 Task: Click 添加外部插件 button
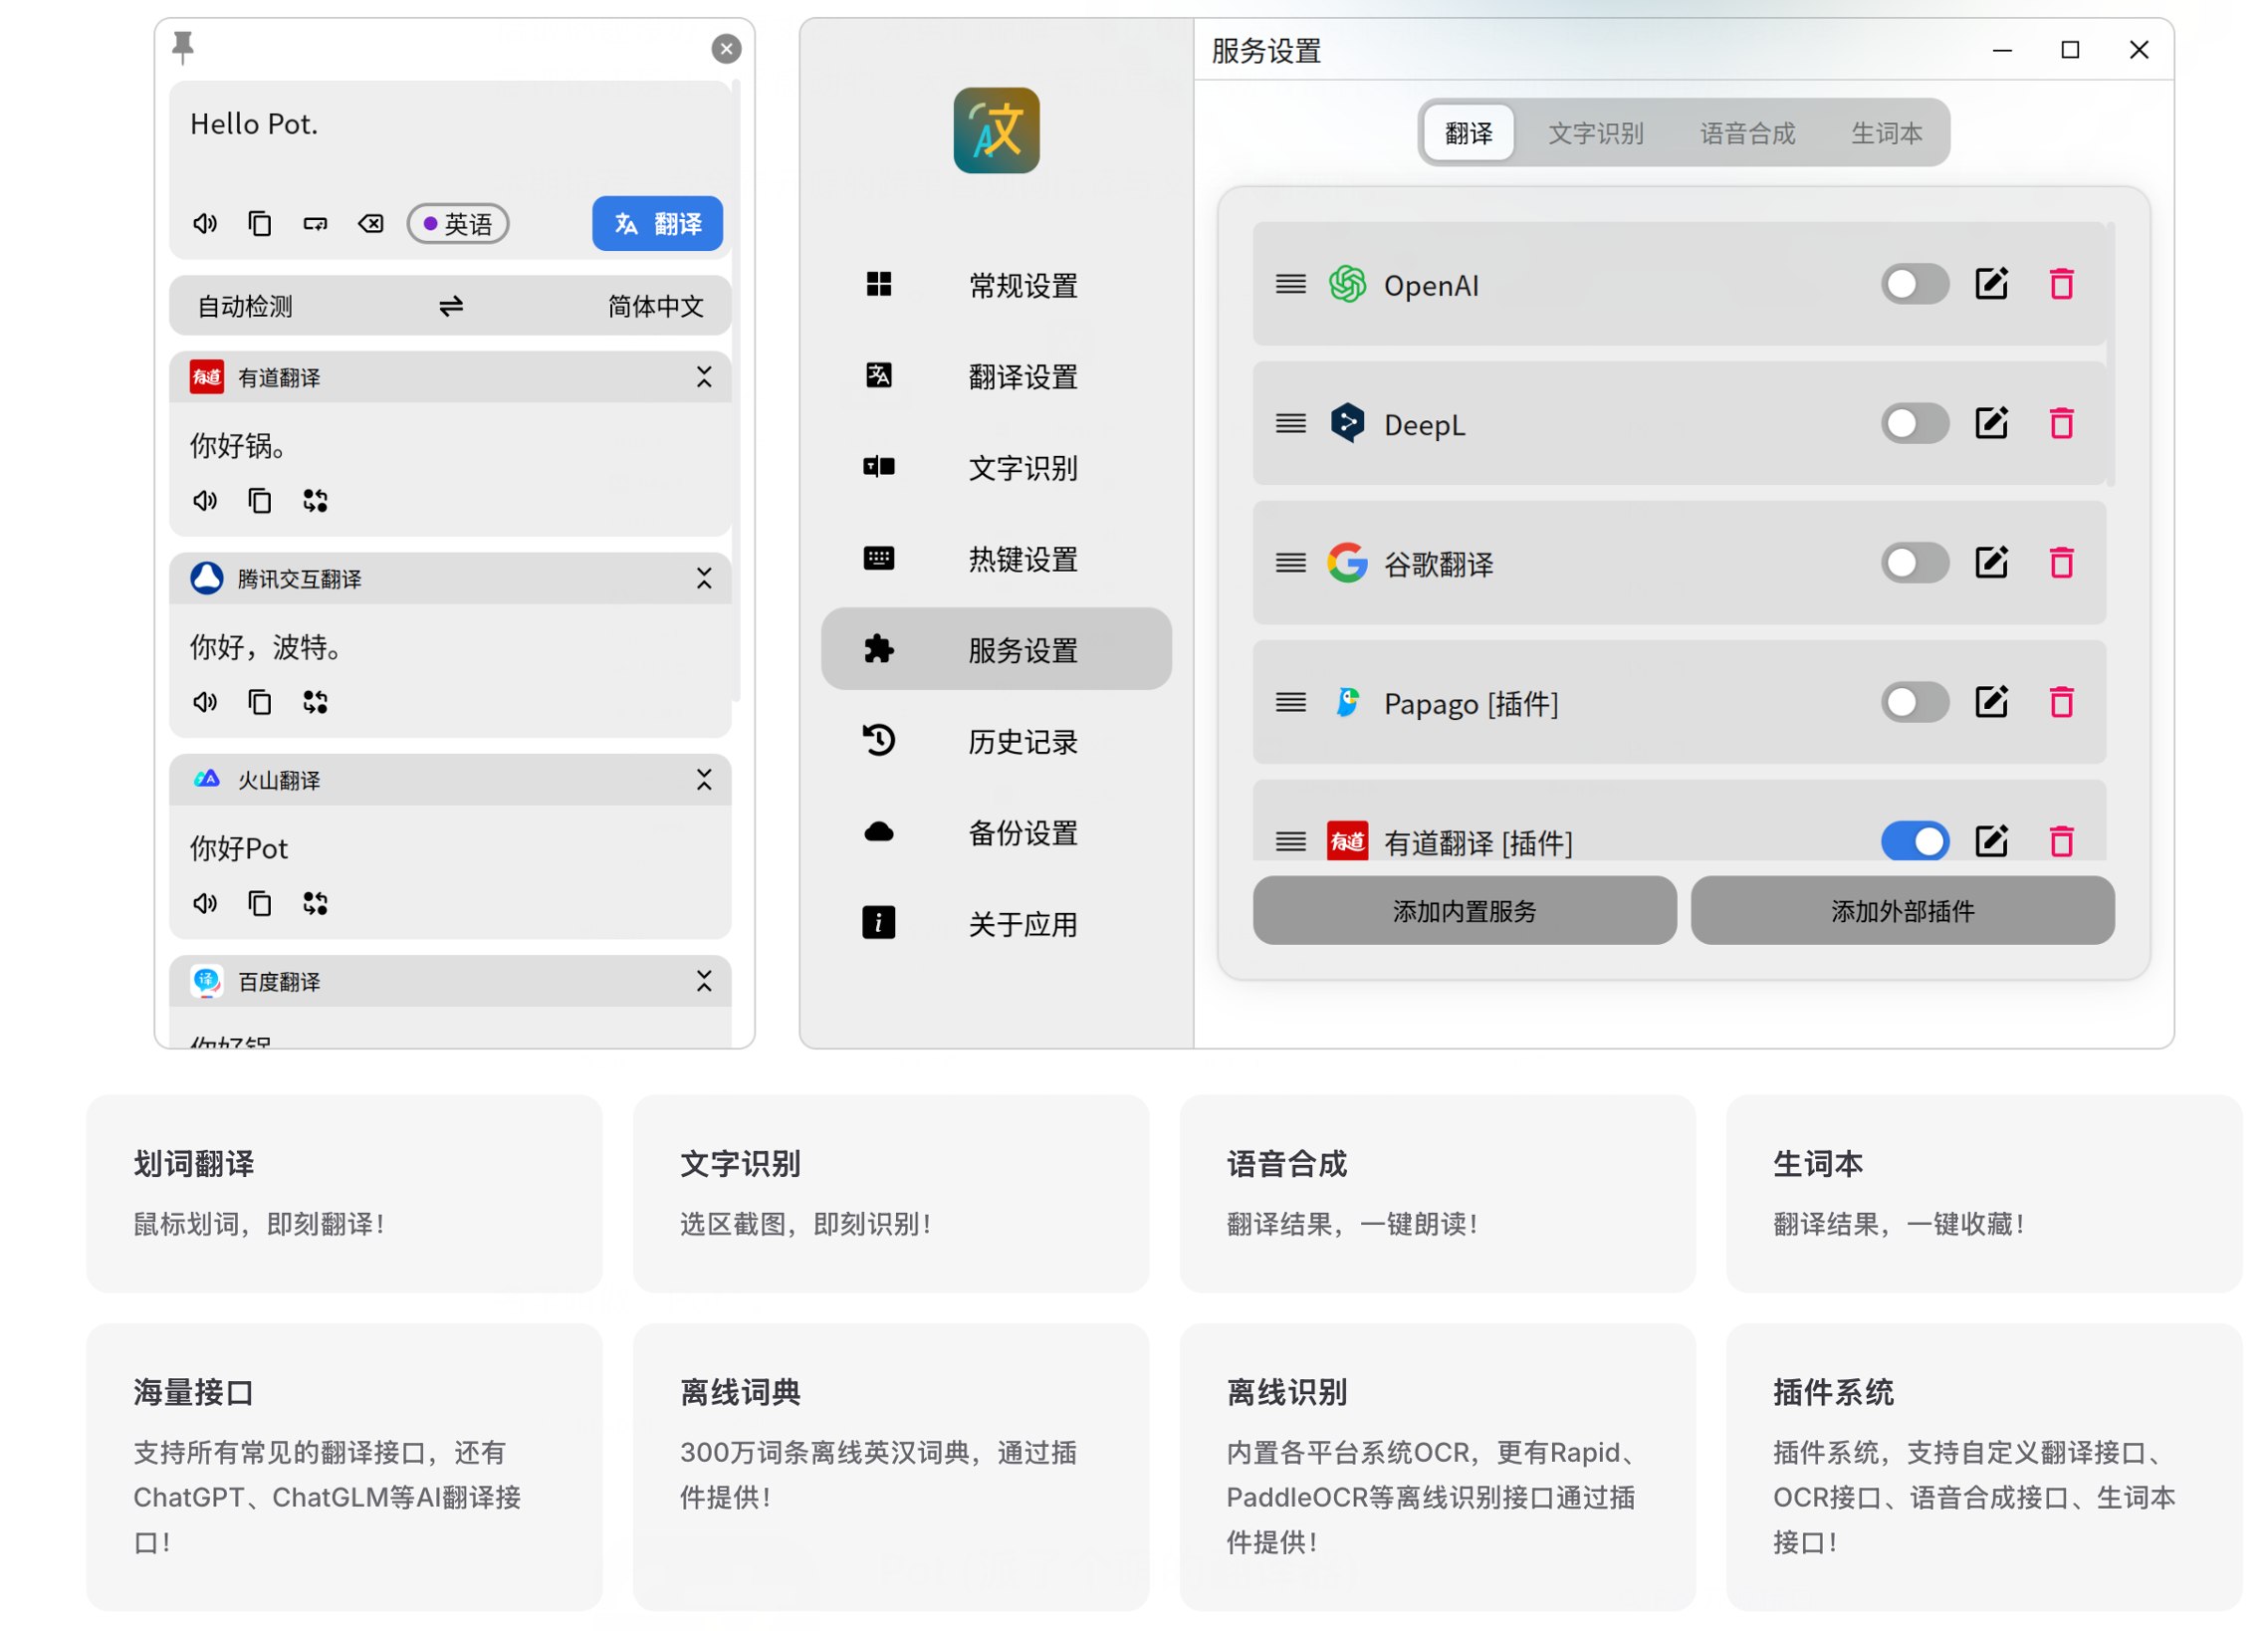[x=1902, y=910]
